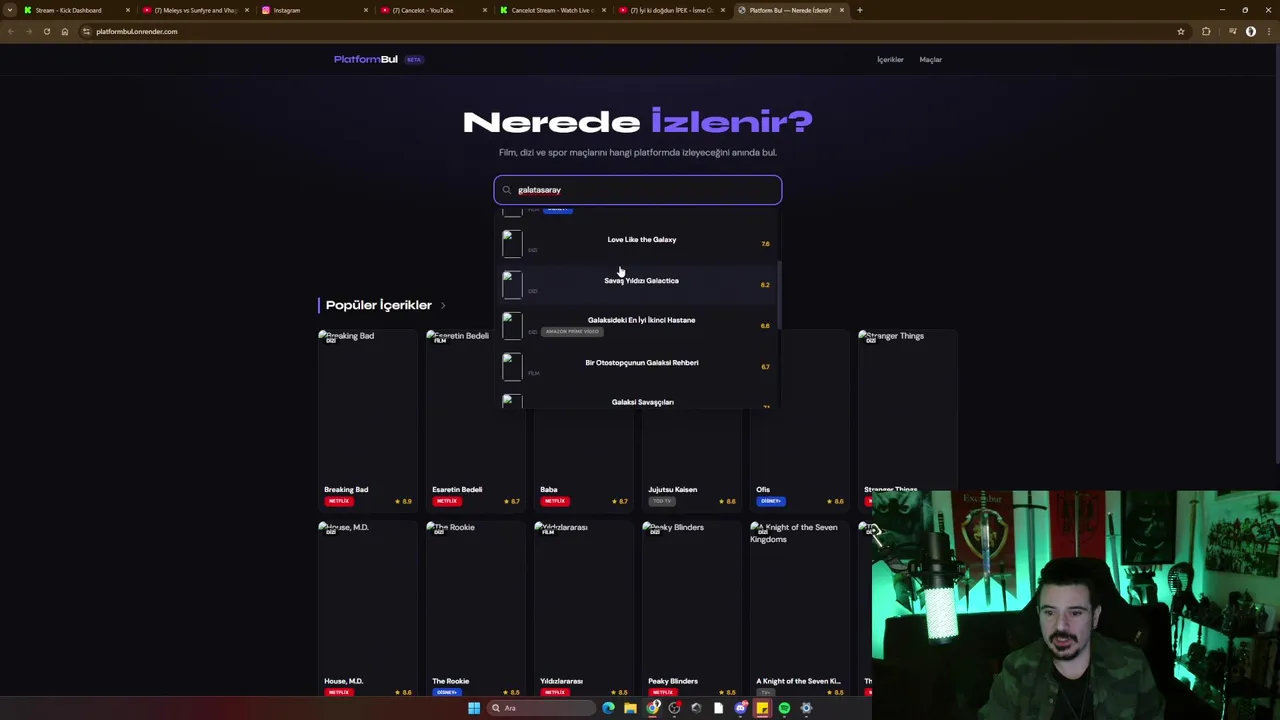View site information icon in address bar
Image resolution: width=1280 pixels, height=720 pixels.
pos(86,31)
